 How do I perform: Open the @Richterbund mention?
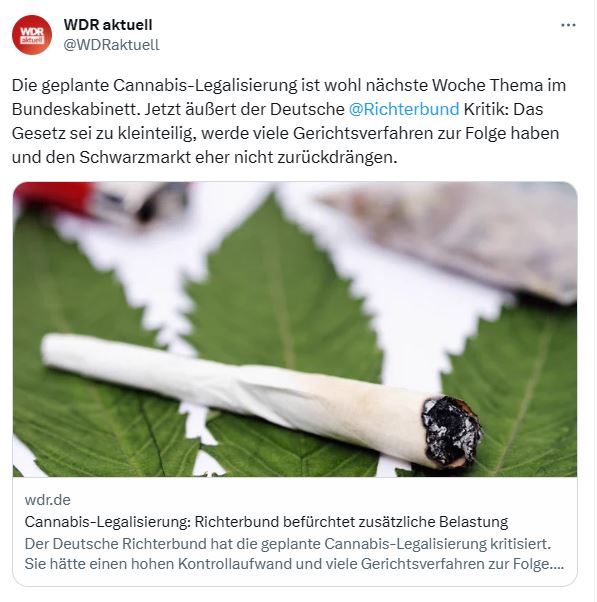(404, 109)
